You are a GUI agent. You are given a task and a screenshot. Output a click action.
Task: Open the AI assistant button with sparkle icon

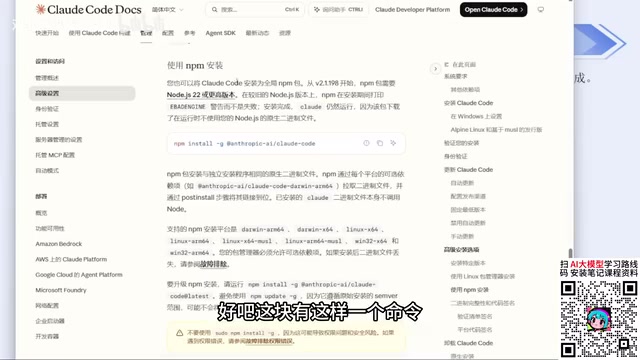point(338,9)
